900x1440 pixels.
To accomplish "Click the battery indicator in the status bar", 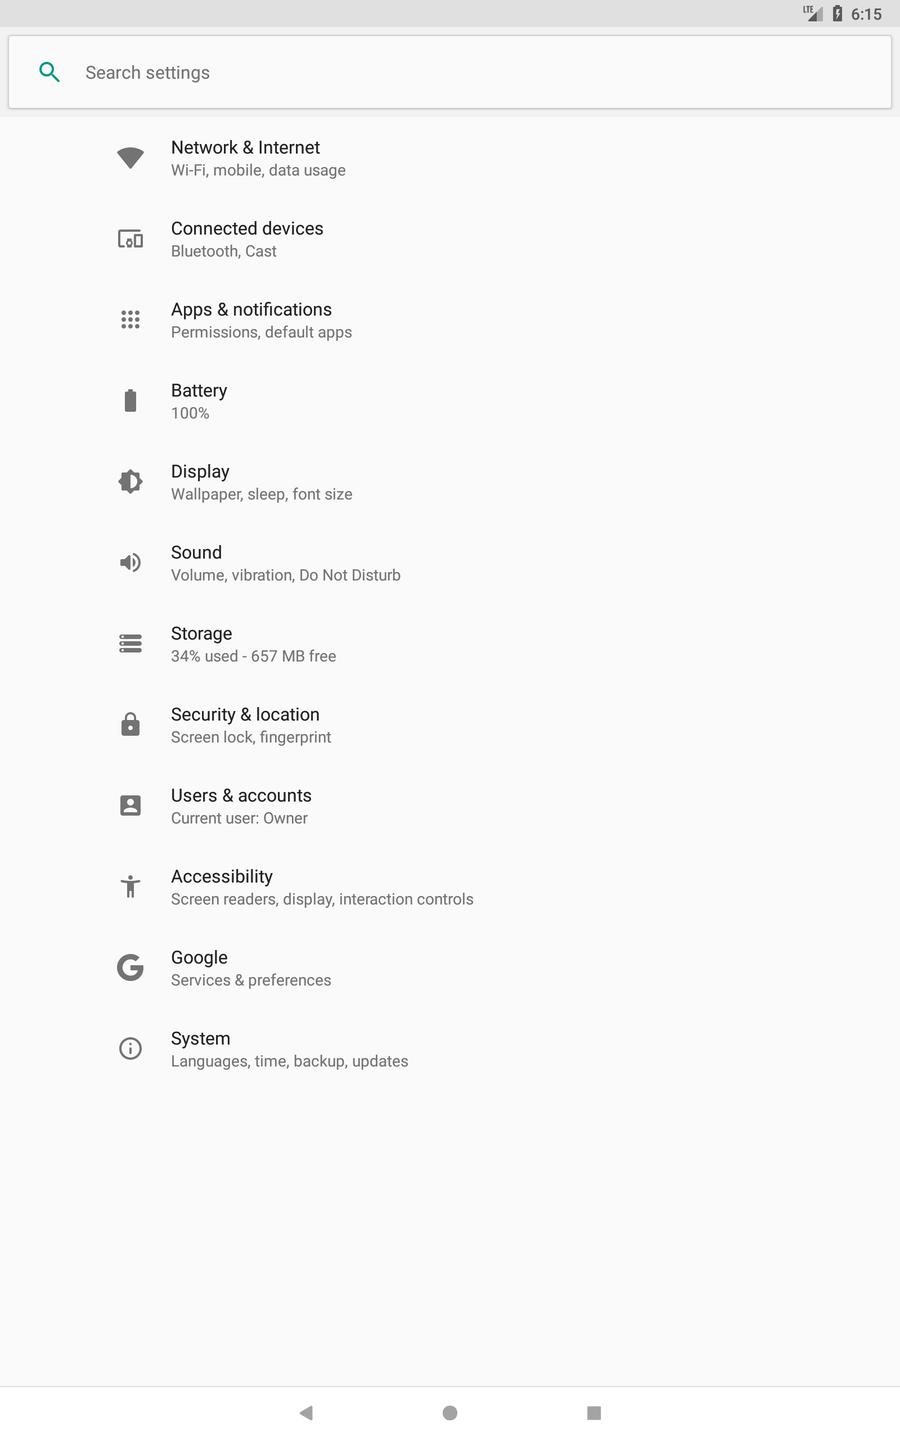I will (x=837, y=14).
